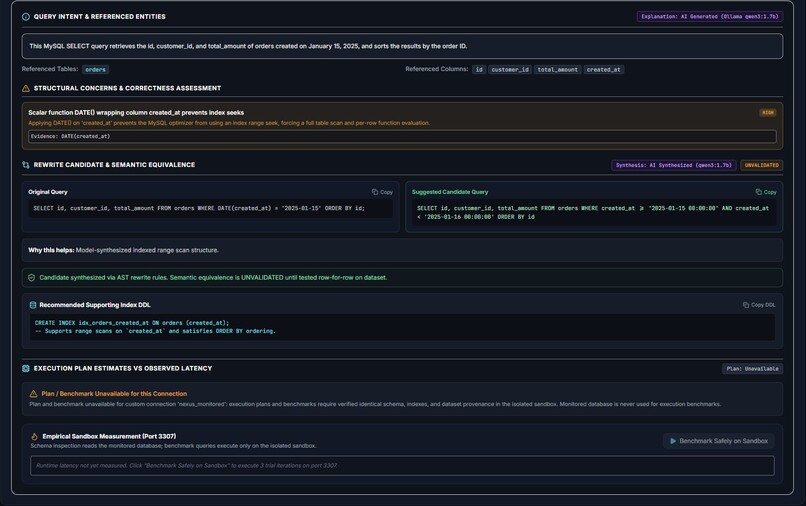806x506 pixels.
Task: Click the shield icon in the unvalidated candidate notice
Action: (x=31, y=278)
